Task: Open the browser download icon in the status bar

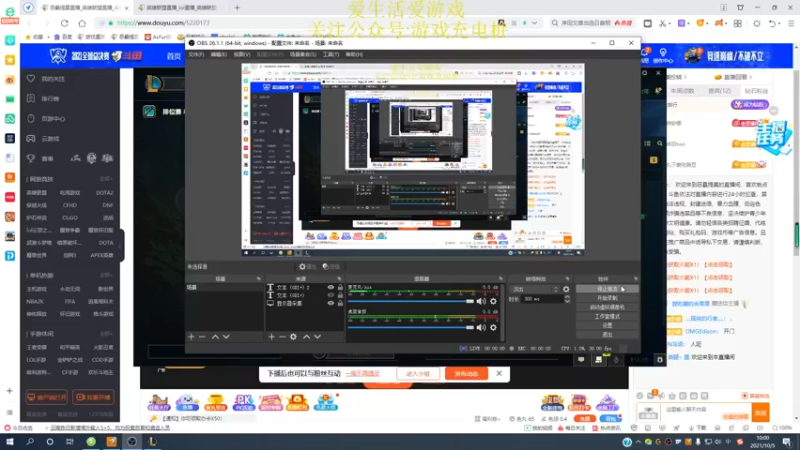Action: coord(697,428)
